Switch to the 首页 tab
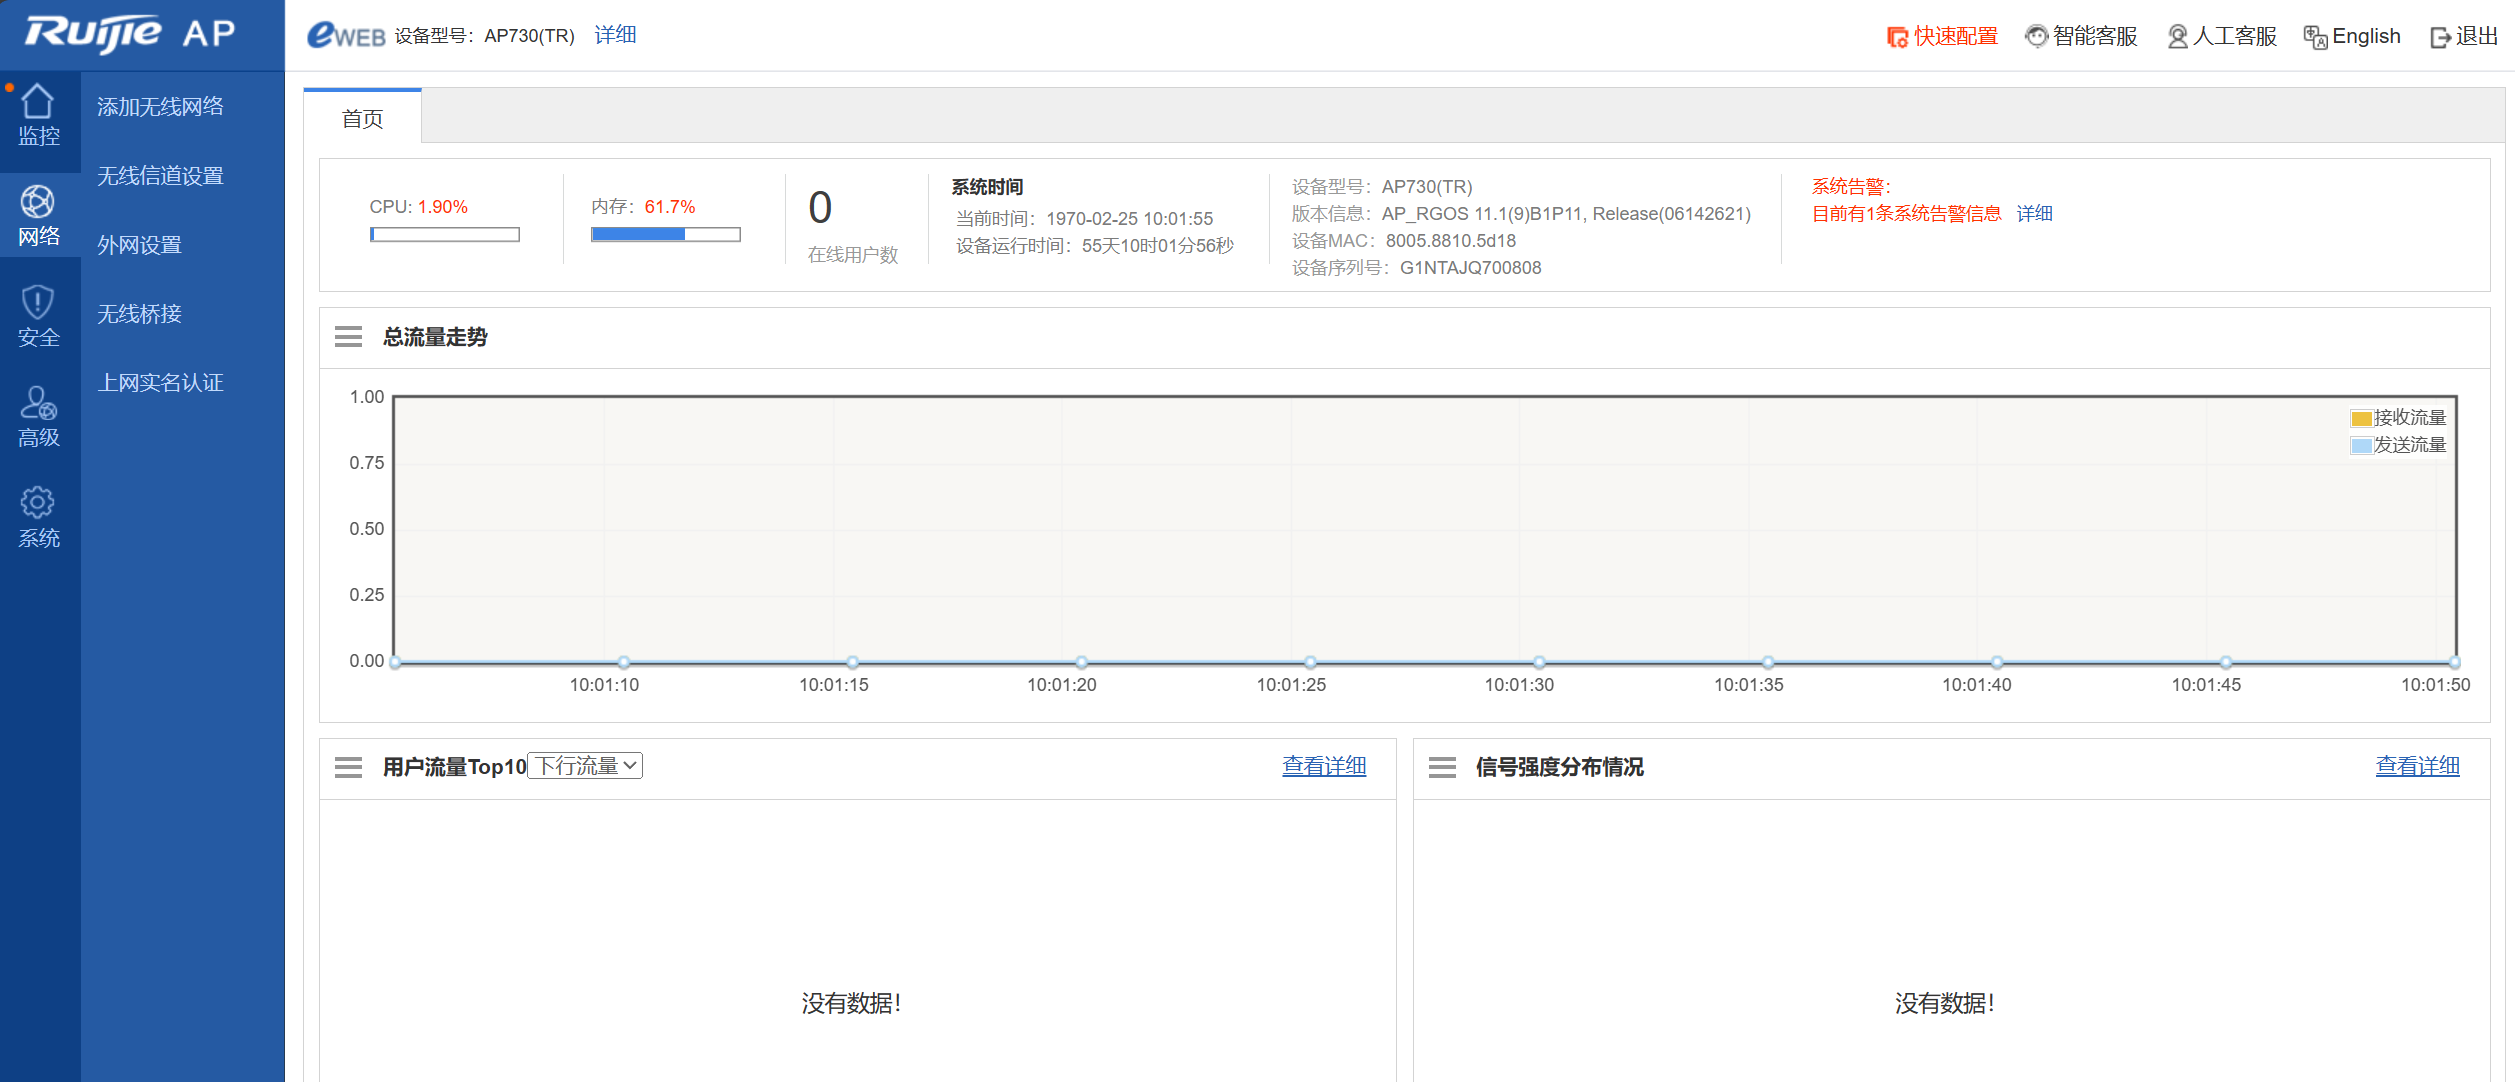The width and height of the screenshot is (2515, 1082). pyautogui.click(x=362, y=118)
